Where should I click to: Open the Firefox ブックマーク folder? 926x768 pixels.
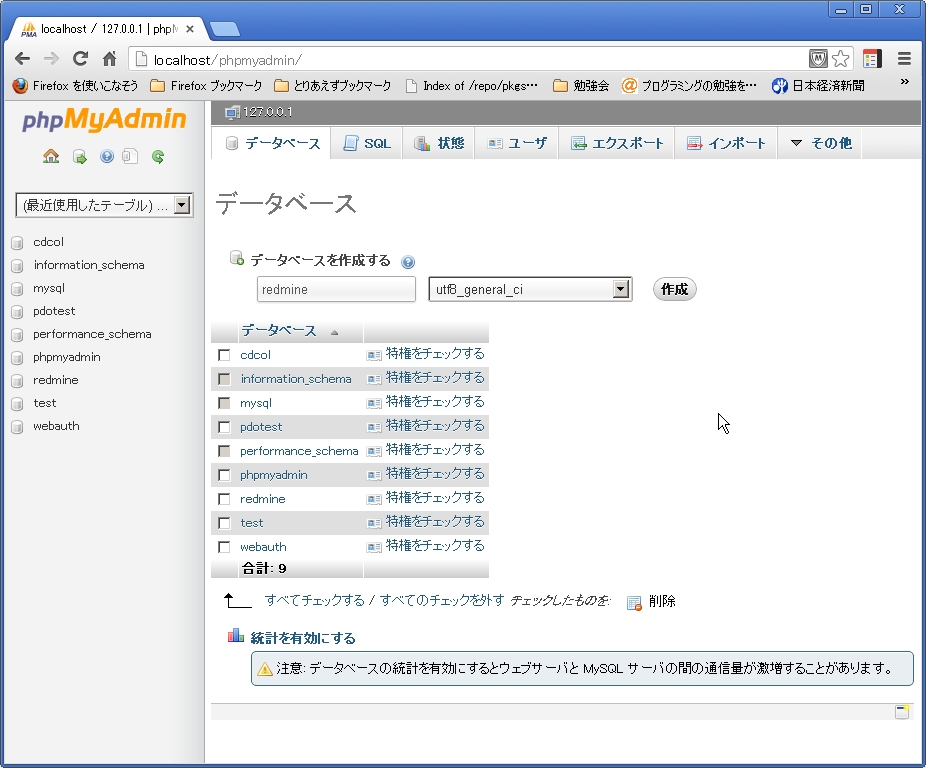206,86
